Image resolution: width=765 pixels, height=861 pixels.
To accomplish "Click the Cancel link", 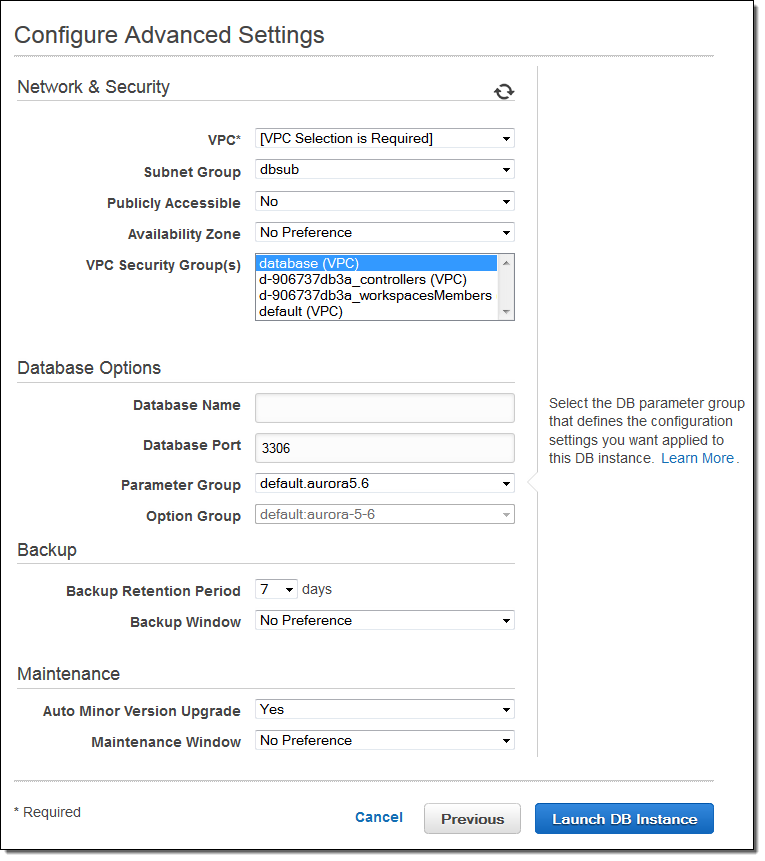I will (379, 818).
